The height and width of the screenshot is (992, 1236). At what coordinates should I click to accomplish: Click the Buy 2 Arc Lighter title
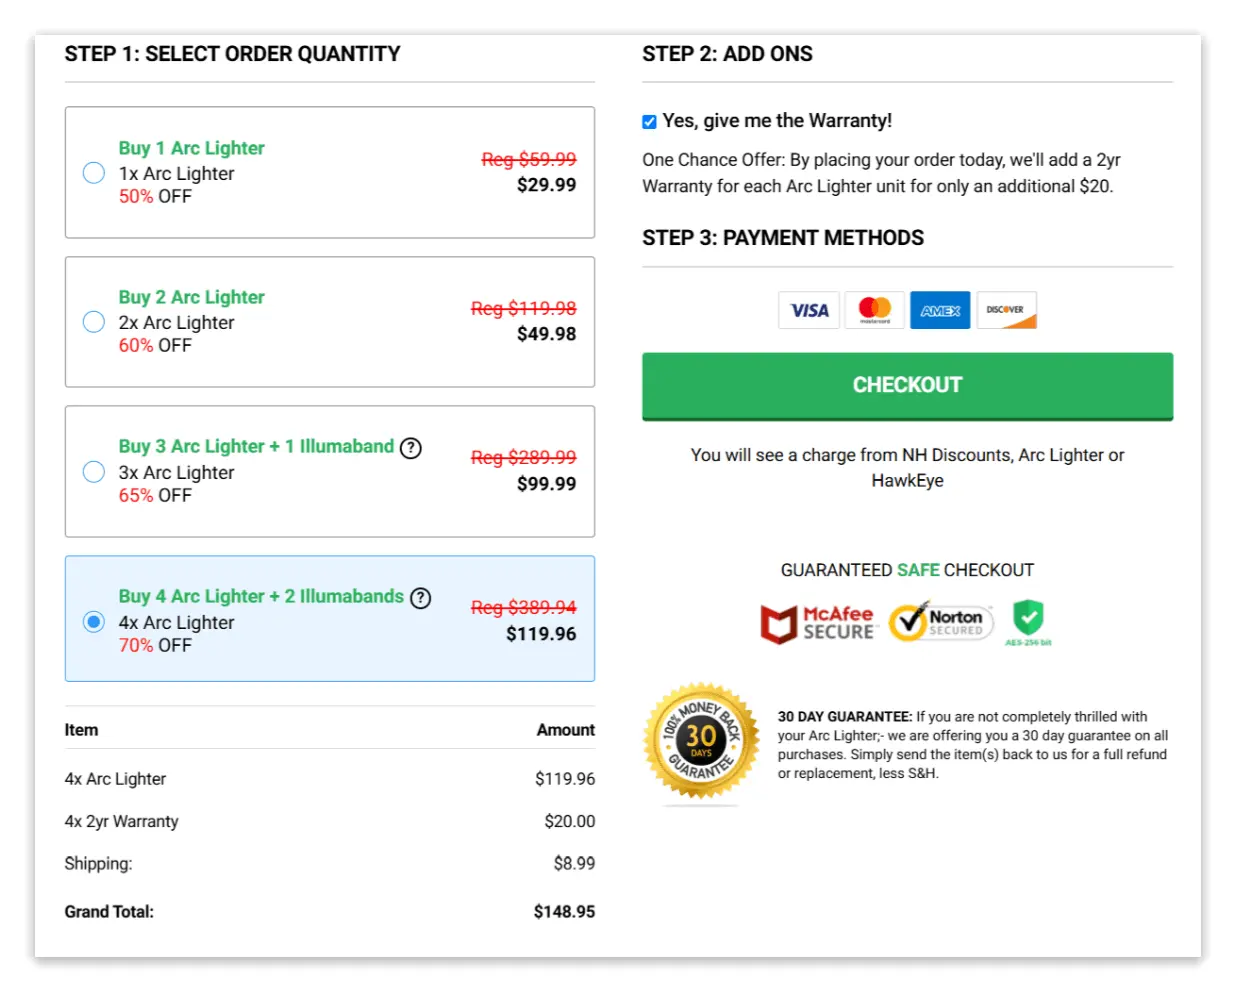(192, 297)
